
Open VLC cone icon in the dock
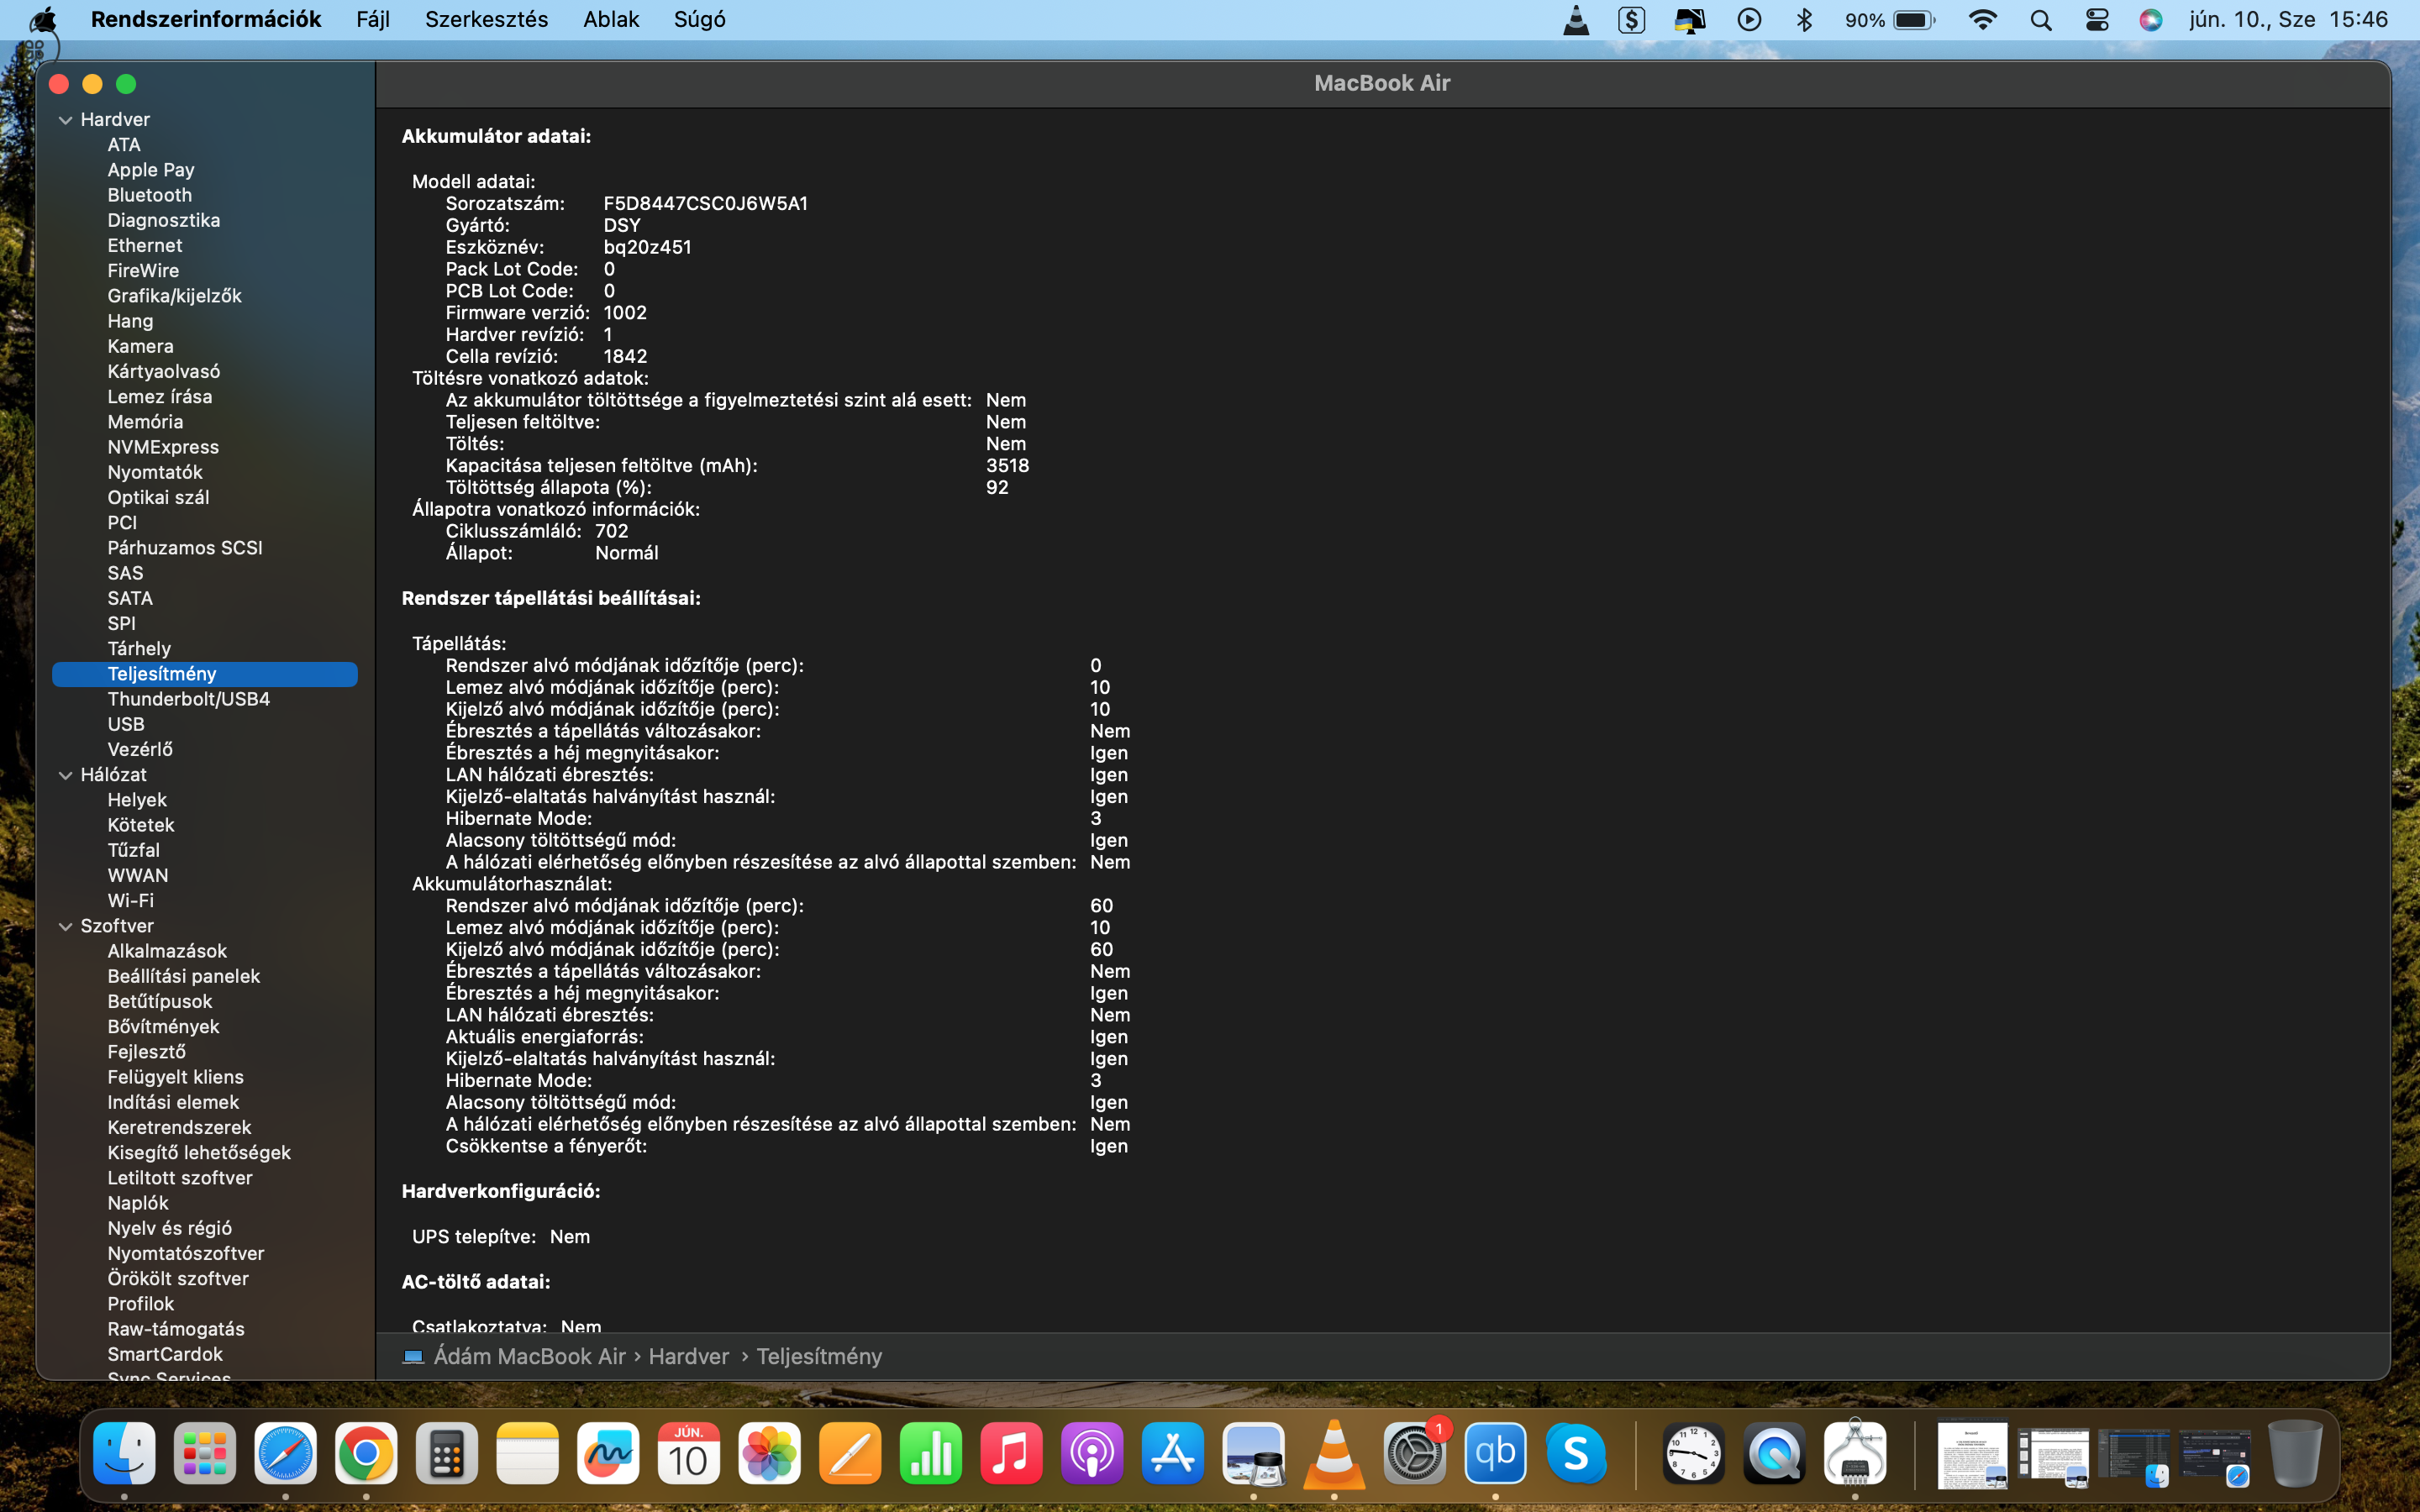click(x=1334, y=1453)
